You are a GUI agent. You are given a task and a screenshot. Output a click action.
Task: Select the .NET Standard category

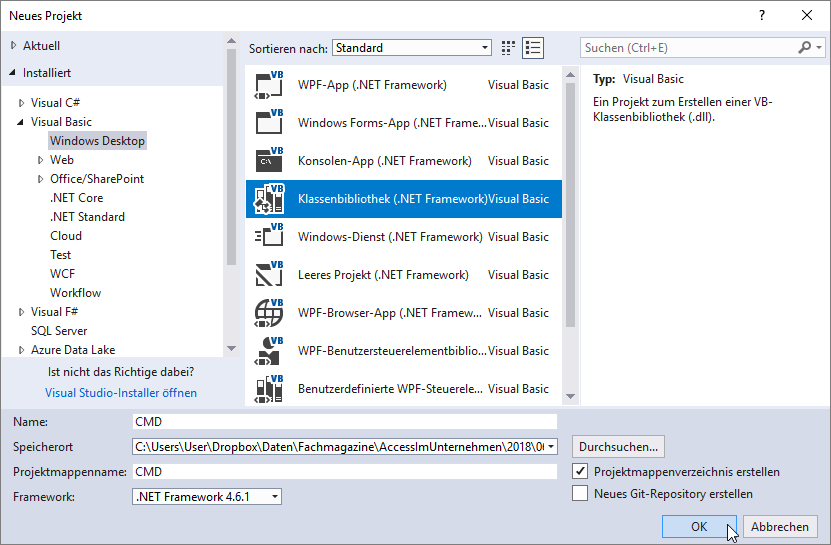[x=87, y=217]
